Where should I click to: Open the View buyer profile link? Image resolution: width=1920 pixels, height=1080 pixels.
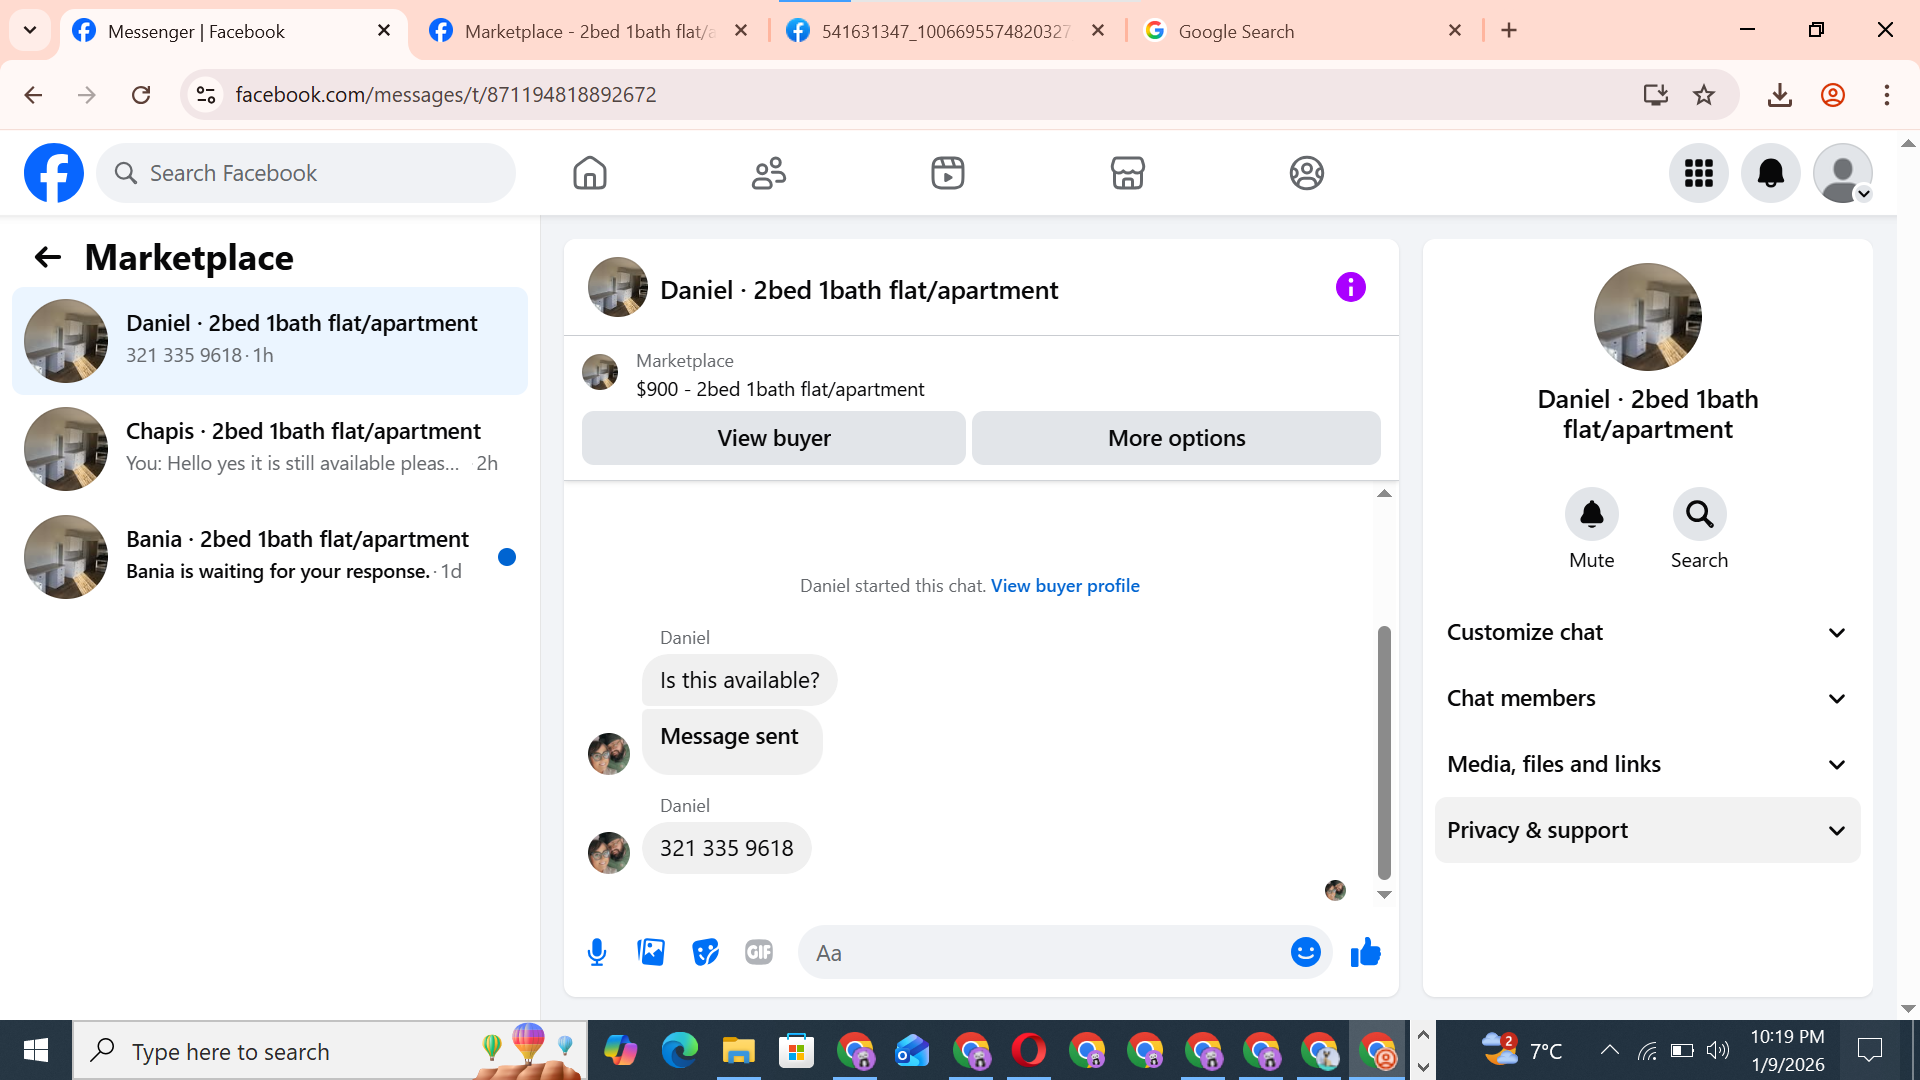(x=1065, y=586)
